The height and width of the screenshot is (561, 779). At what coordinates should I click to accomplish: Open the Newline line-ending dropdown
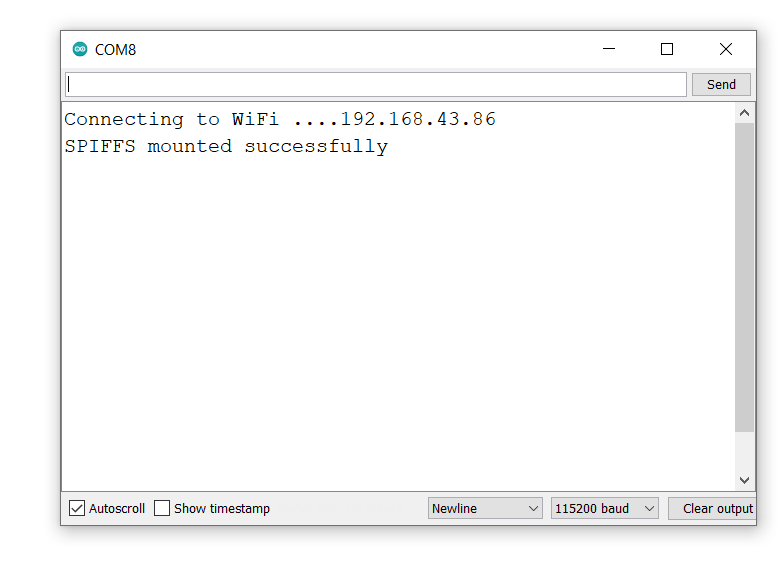coord(485,508)
